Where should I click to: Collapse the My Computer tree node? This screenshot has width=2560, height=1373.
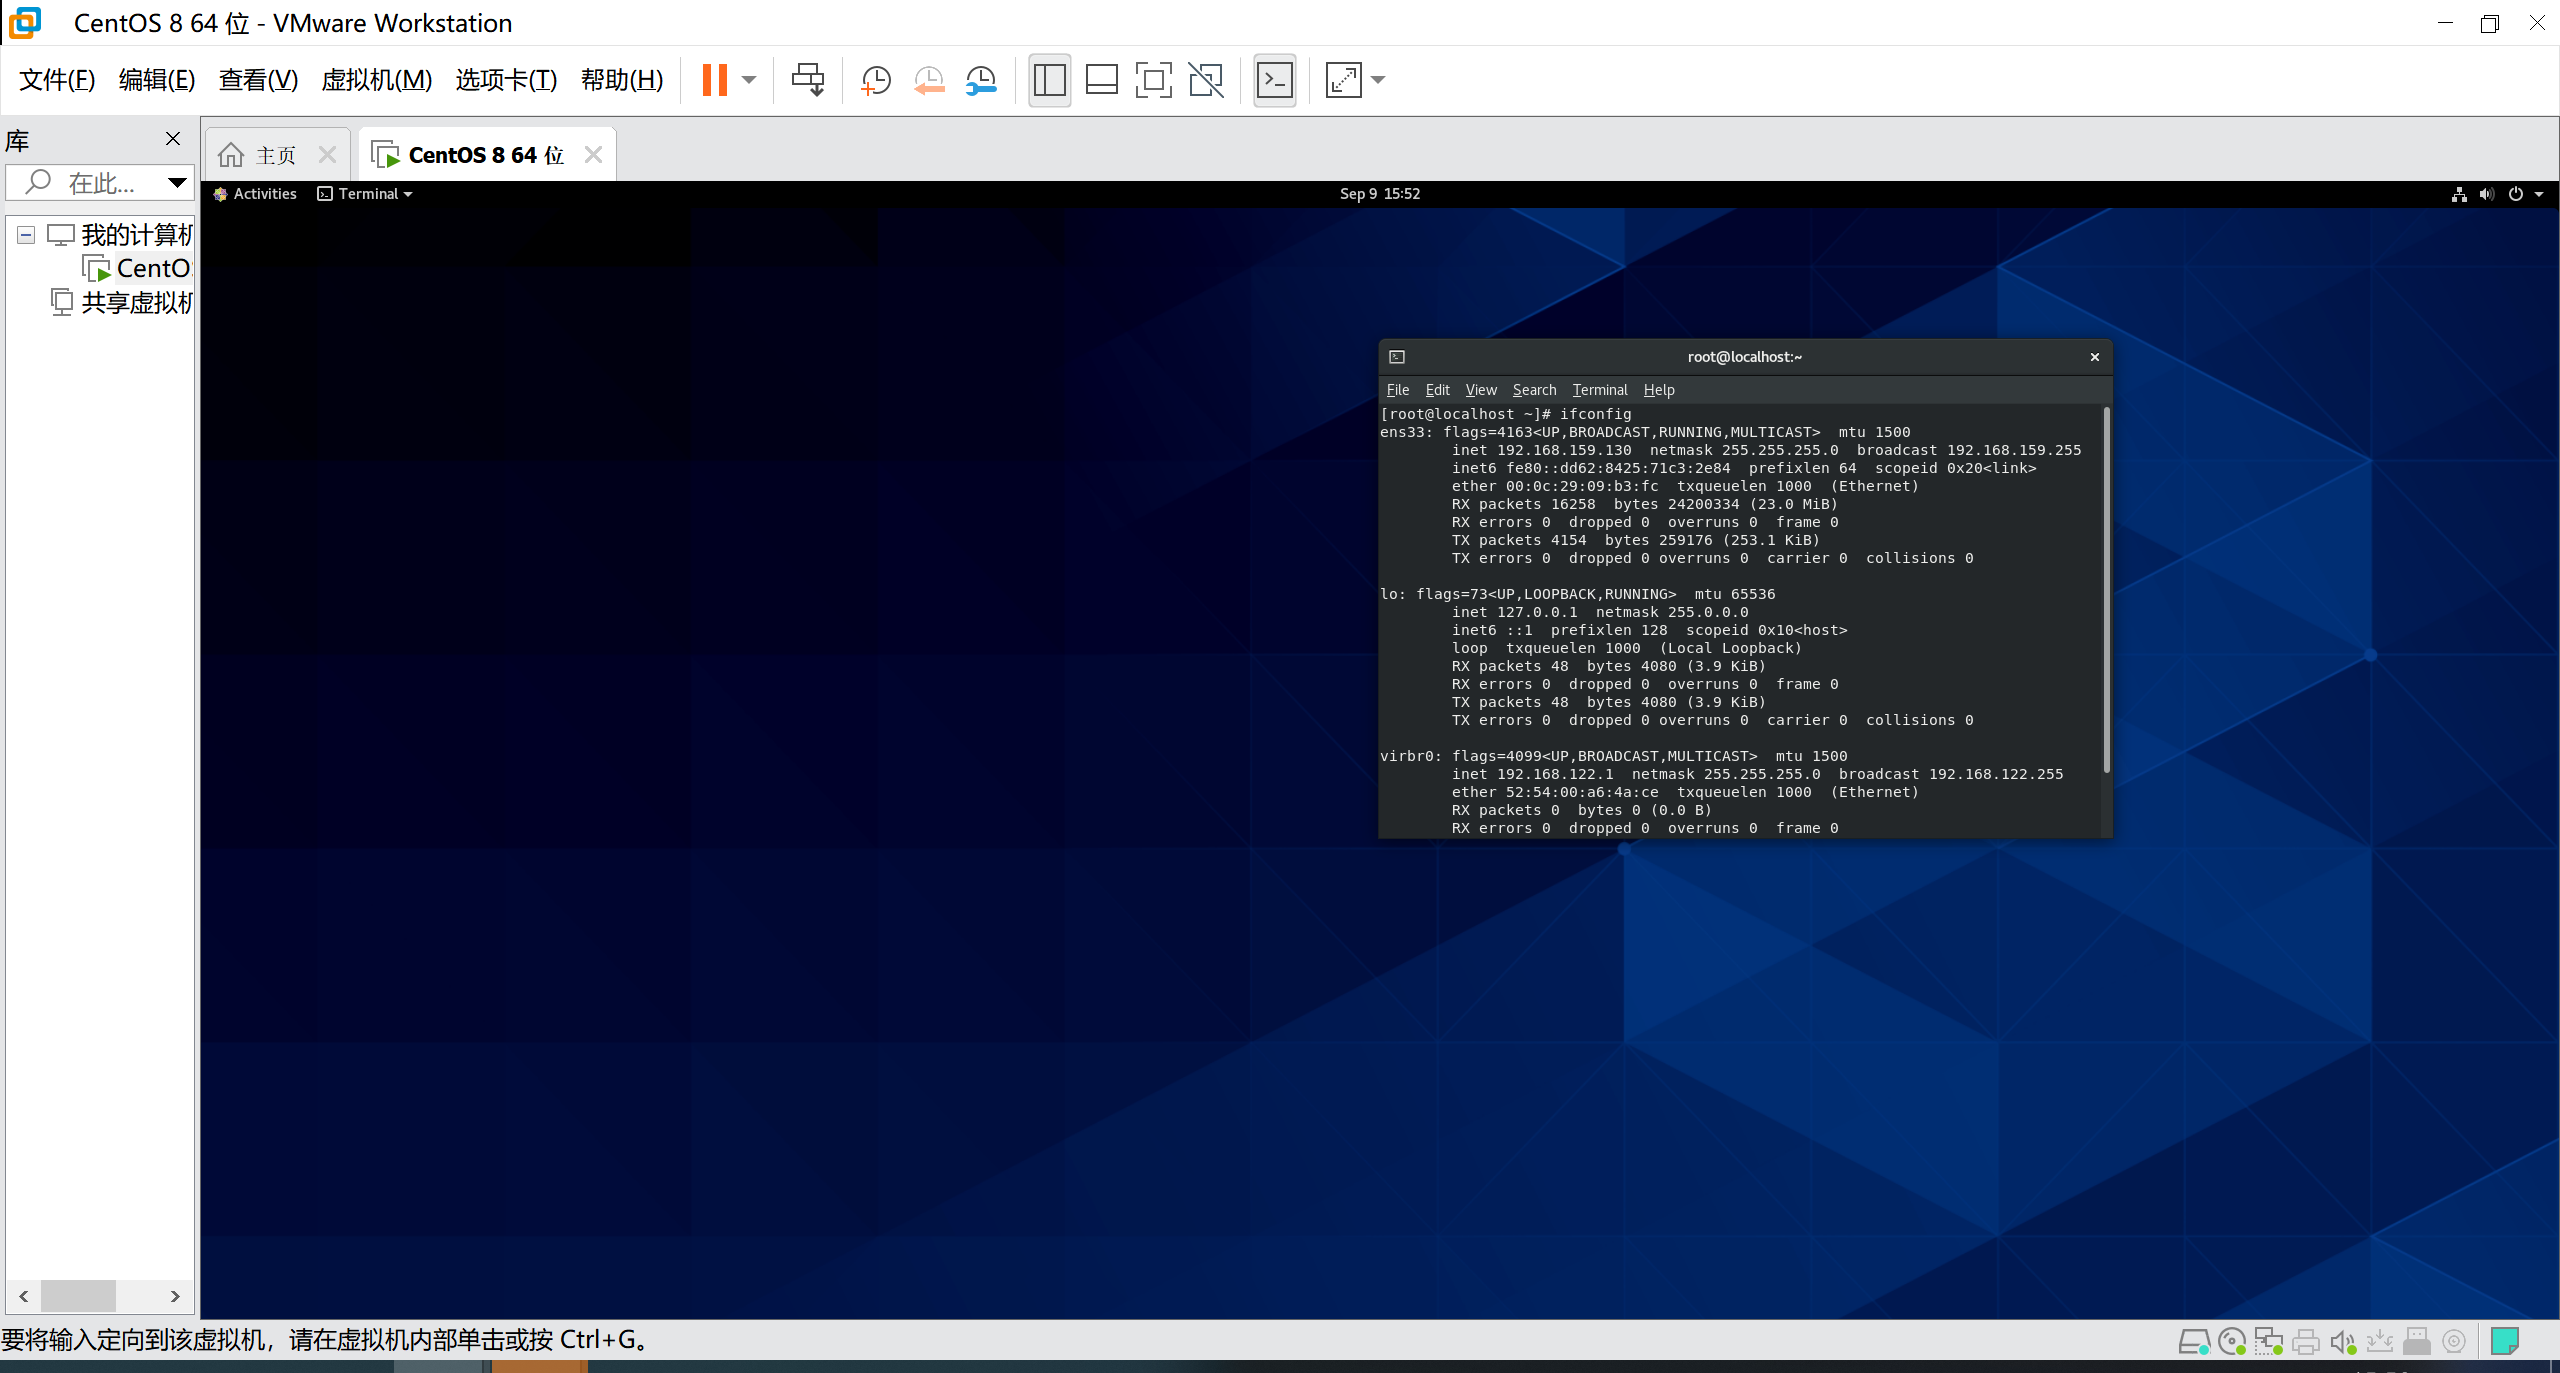(27, 235)
